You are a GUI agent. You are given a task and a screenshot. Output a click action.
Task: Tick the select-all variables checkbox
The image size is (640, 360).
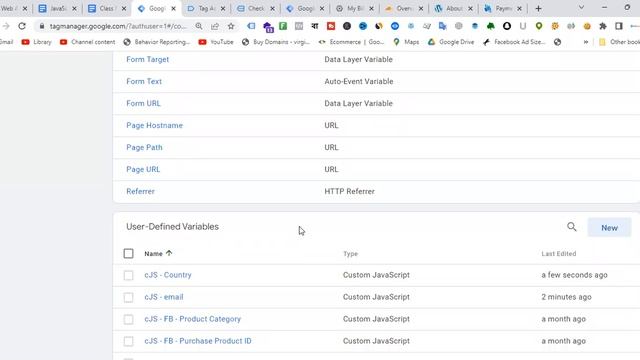pyautogui.click(x=129, y=253)
